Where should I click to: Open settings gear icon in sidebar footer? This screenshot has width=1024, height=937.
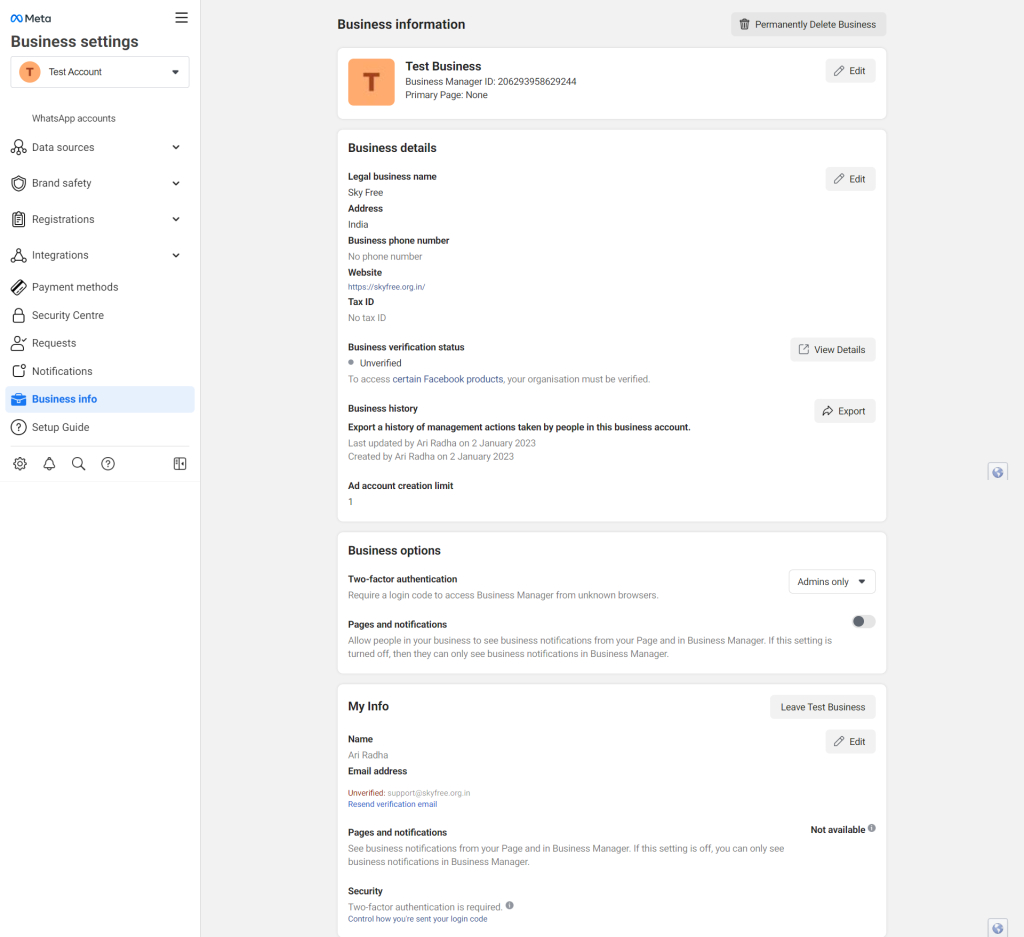20,464
